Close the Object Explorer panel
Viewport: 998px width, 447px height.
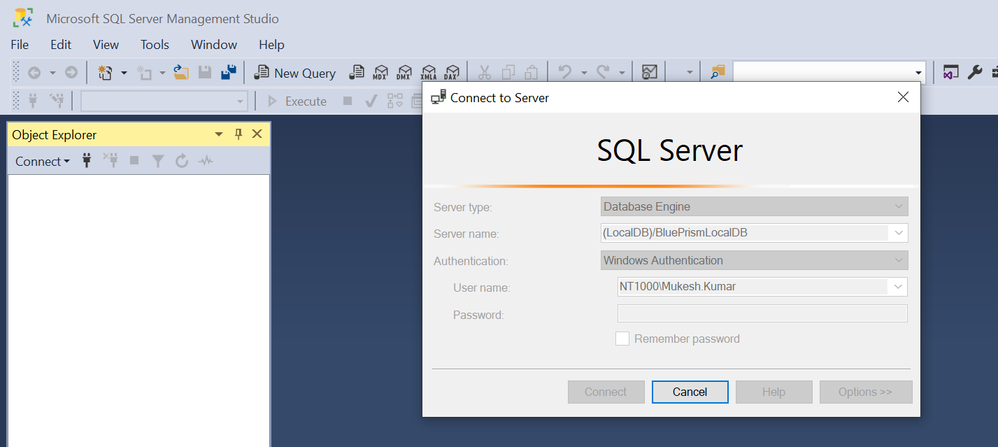[x=257, y=134]
